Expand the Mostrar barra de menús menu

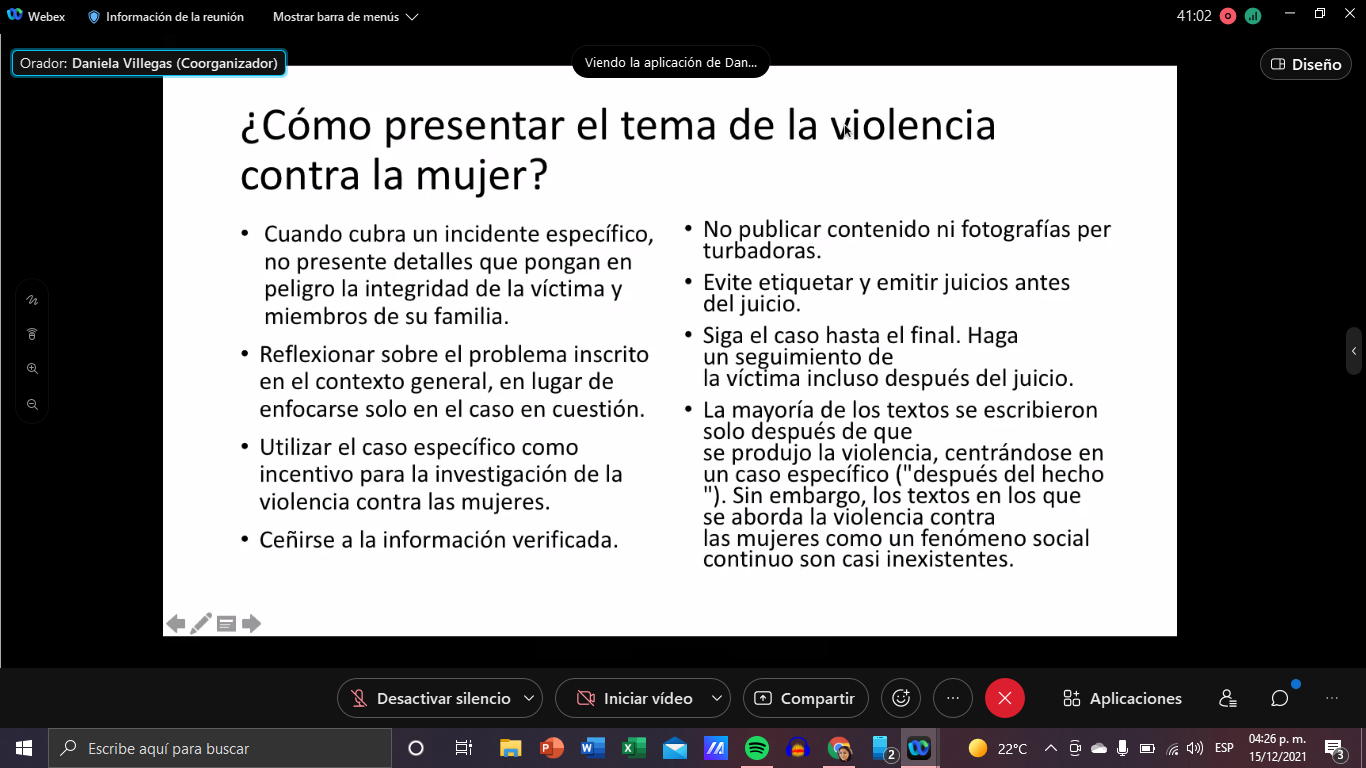pos(345,17)
